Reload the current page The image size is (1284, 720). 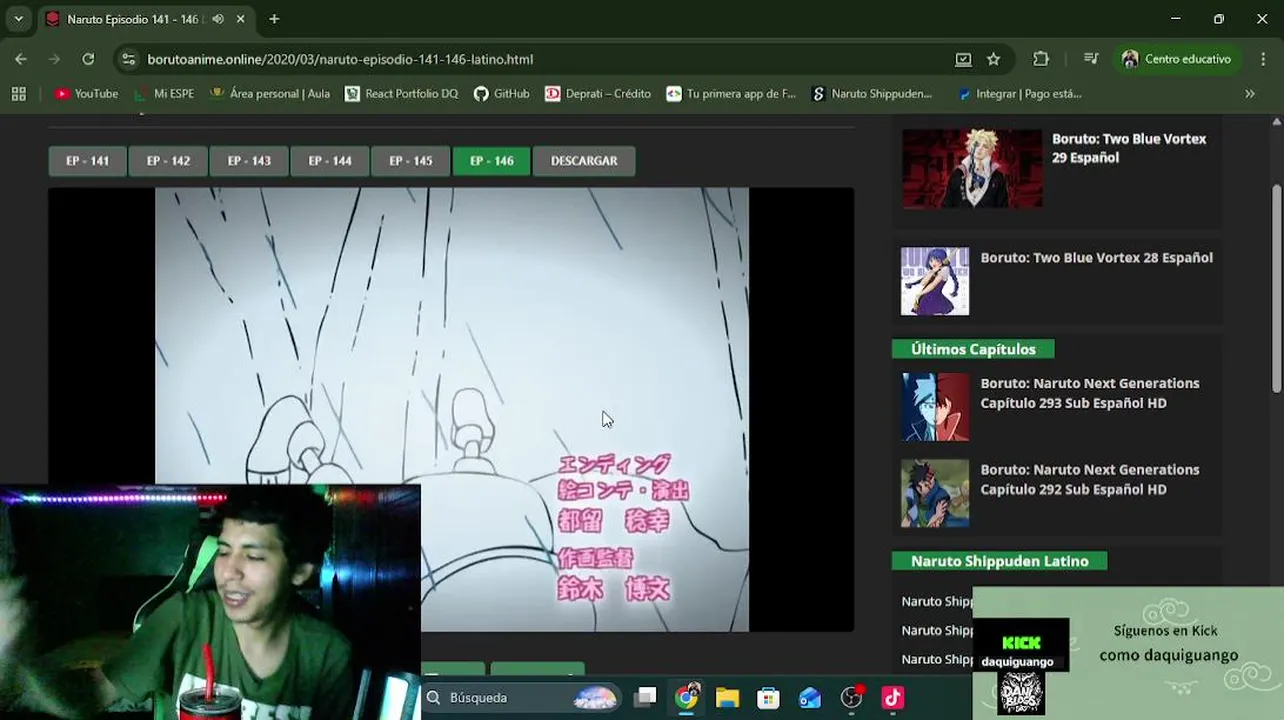pyautogui.click(x=88, y=59)
